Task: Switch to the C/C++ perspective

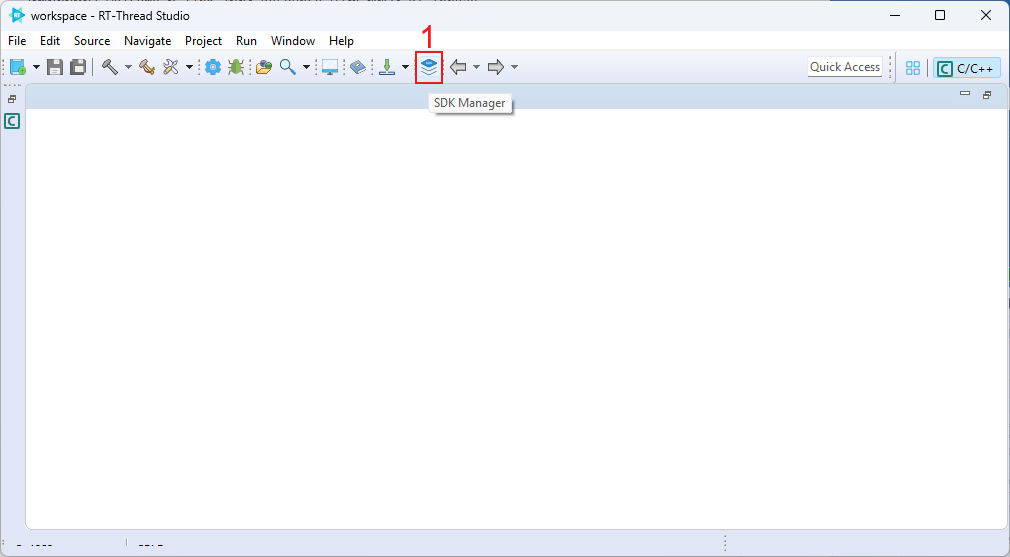Action: 967,68
